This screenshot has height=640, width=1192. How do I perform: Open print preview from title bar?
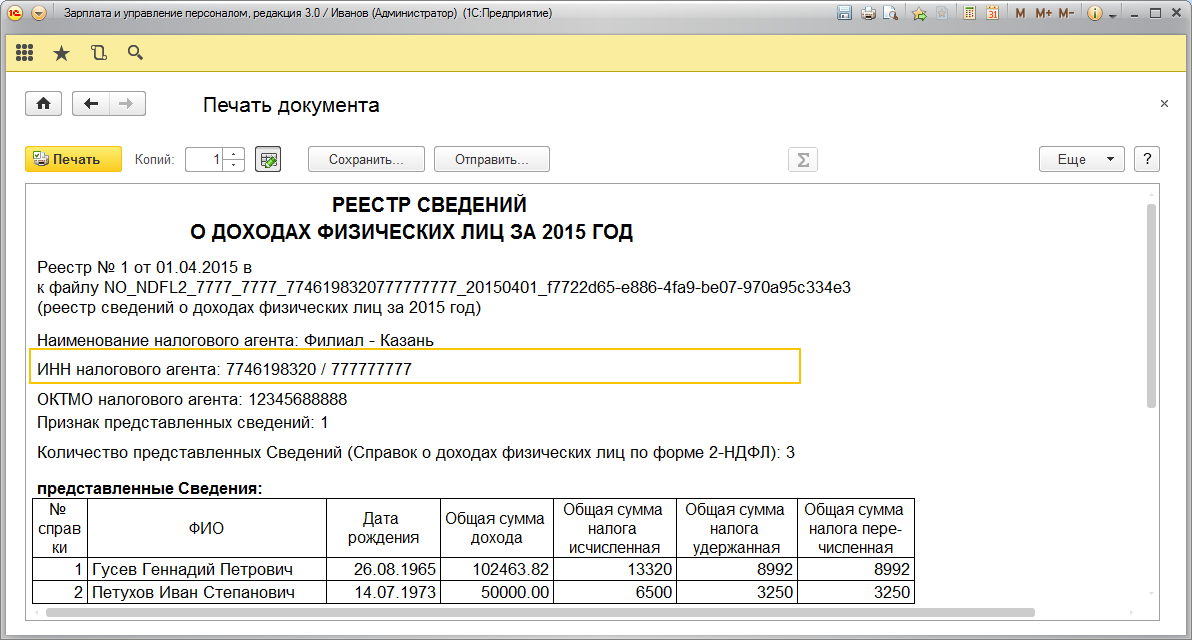pyautogui.click(x=891, y=13)
